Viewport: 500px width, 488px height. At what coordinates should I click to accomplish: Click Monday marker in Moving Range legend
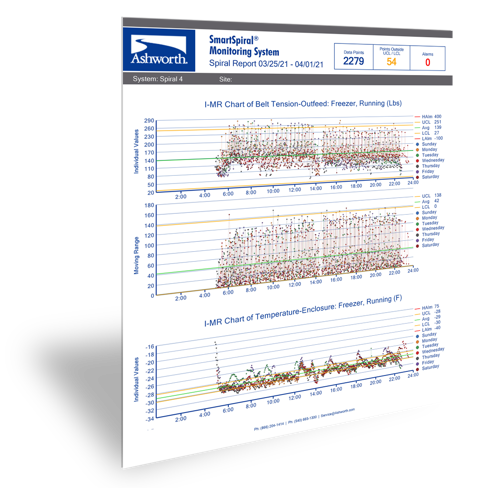pos(417,218)
